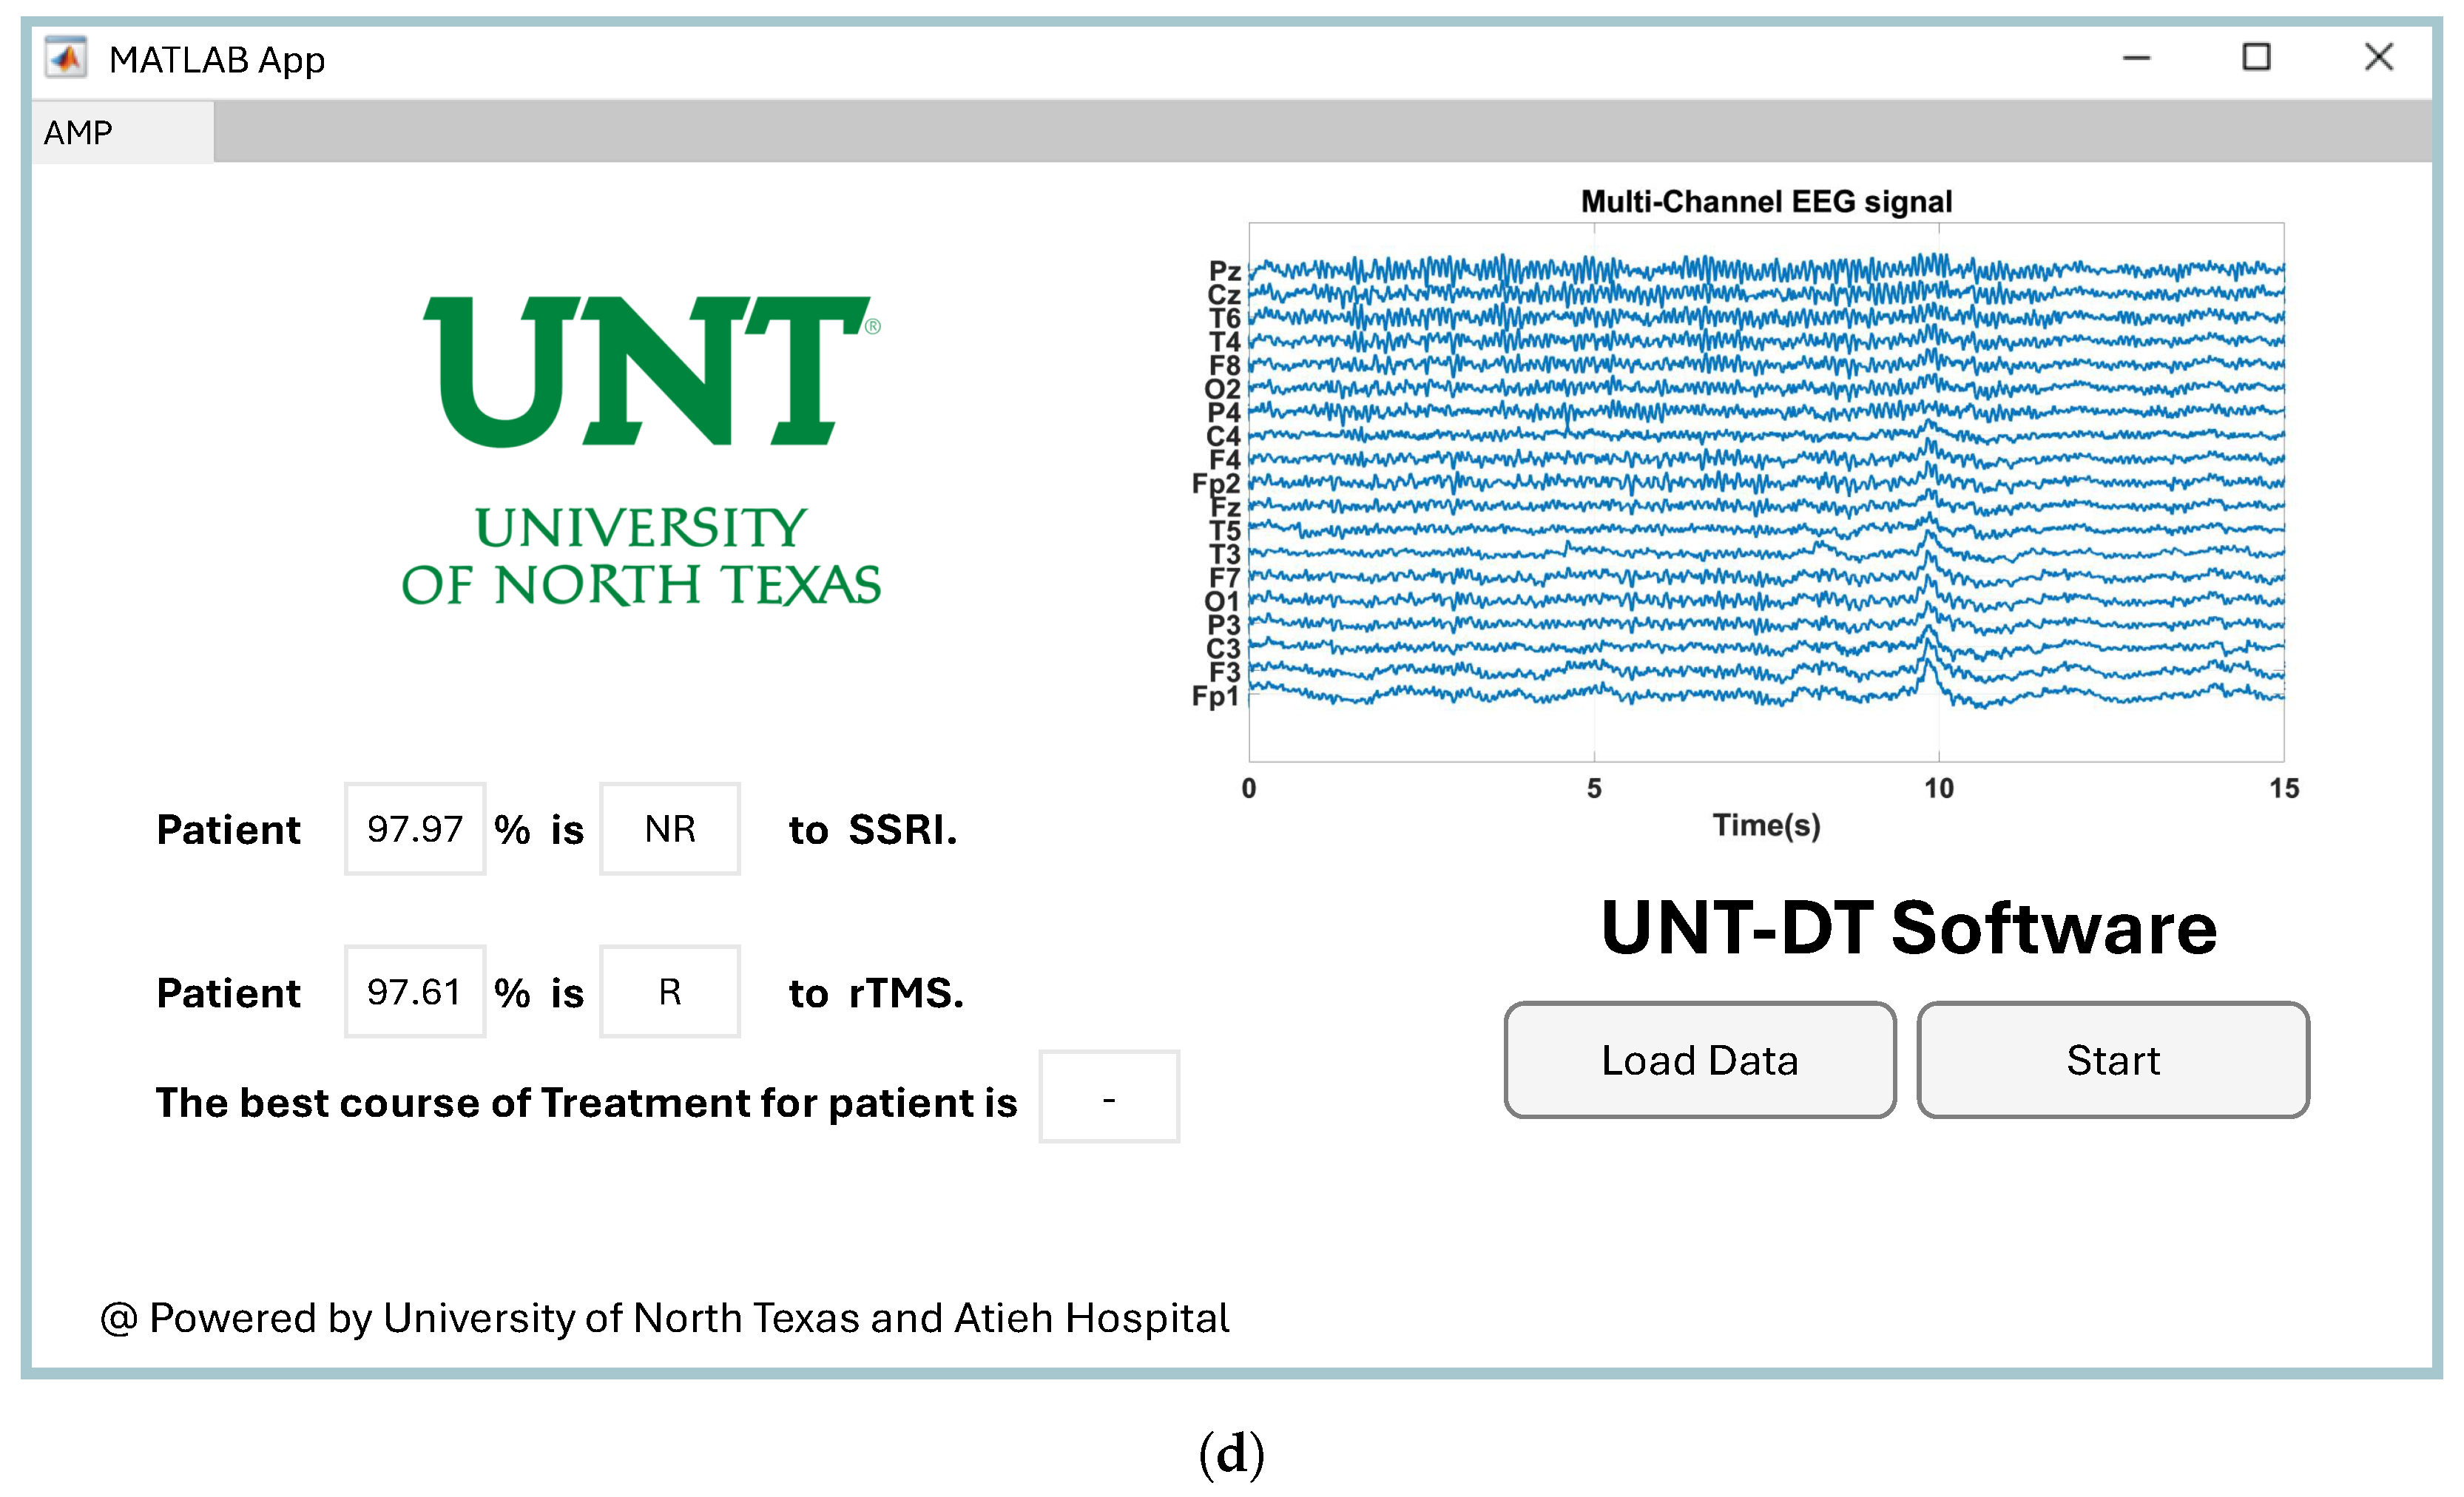This screenshot has height=1497, width=2464.
Task: Click the 'to SSRI.' label
Action: [x=873, y=830]
